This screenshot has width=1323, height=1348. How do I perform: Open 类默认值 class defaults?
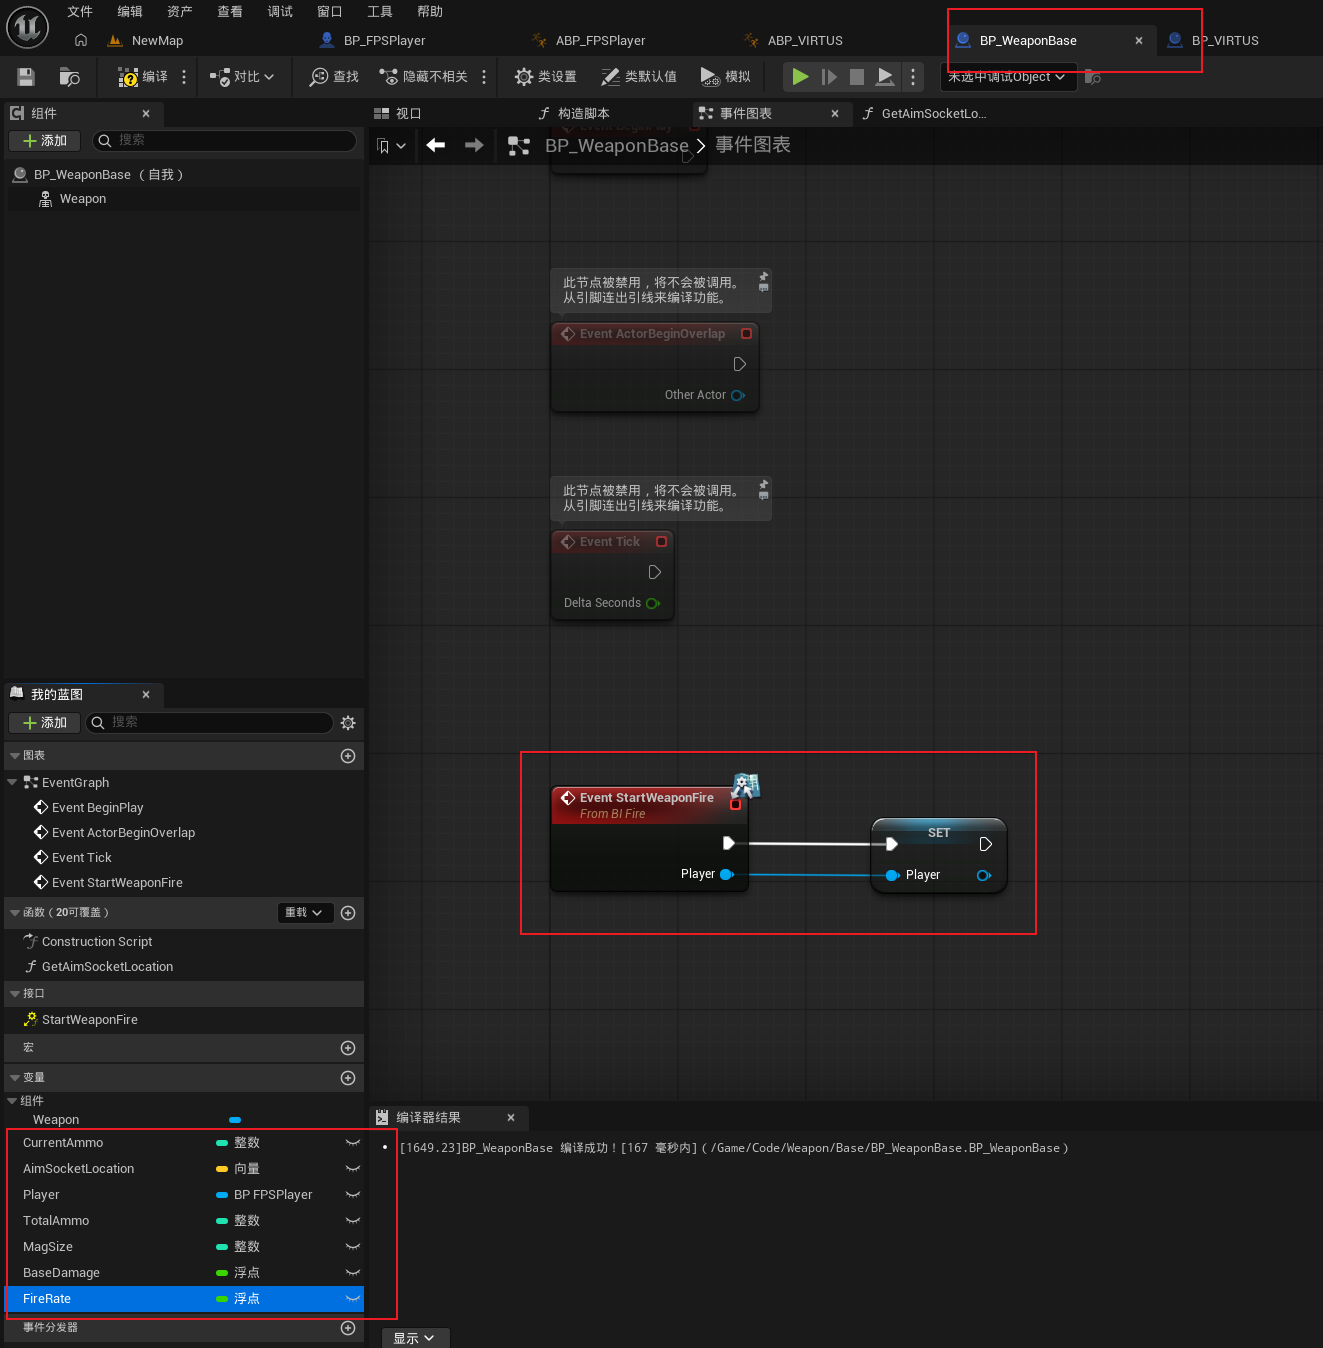click(639, 77)
